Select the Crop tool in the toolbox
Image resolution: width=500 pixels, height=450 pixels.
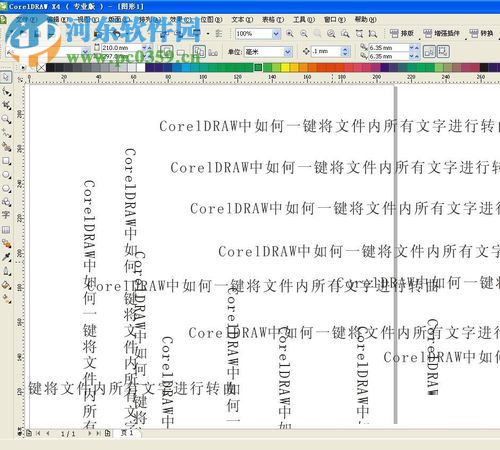(x=6, y=105)
